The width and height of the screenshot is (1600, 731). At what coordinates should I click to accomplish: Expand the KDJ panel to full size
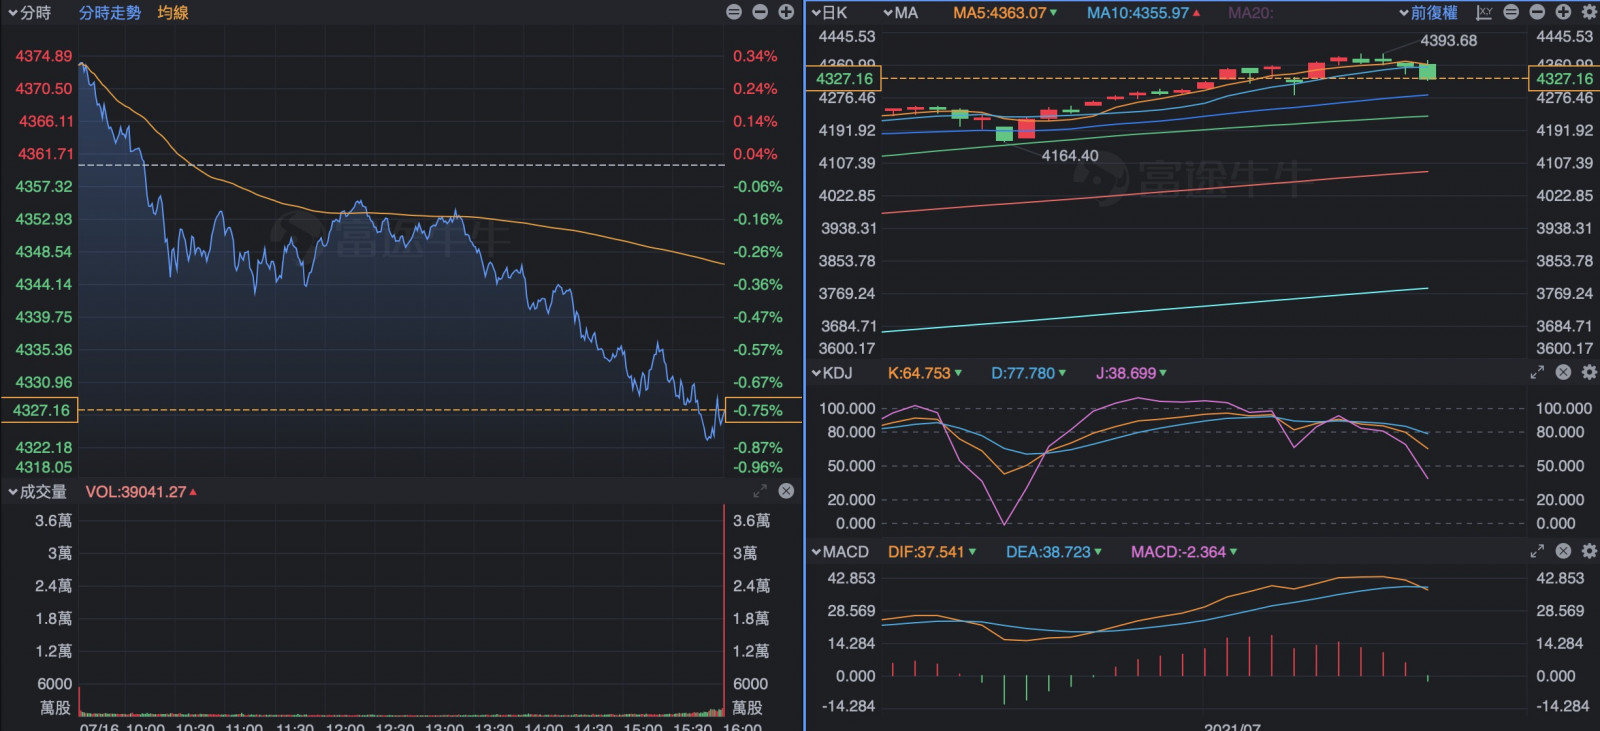(1537, 372)
